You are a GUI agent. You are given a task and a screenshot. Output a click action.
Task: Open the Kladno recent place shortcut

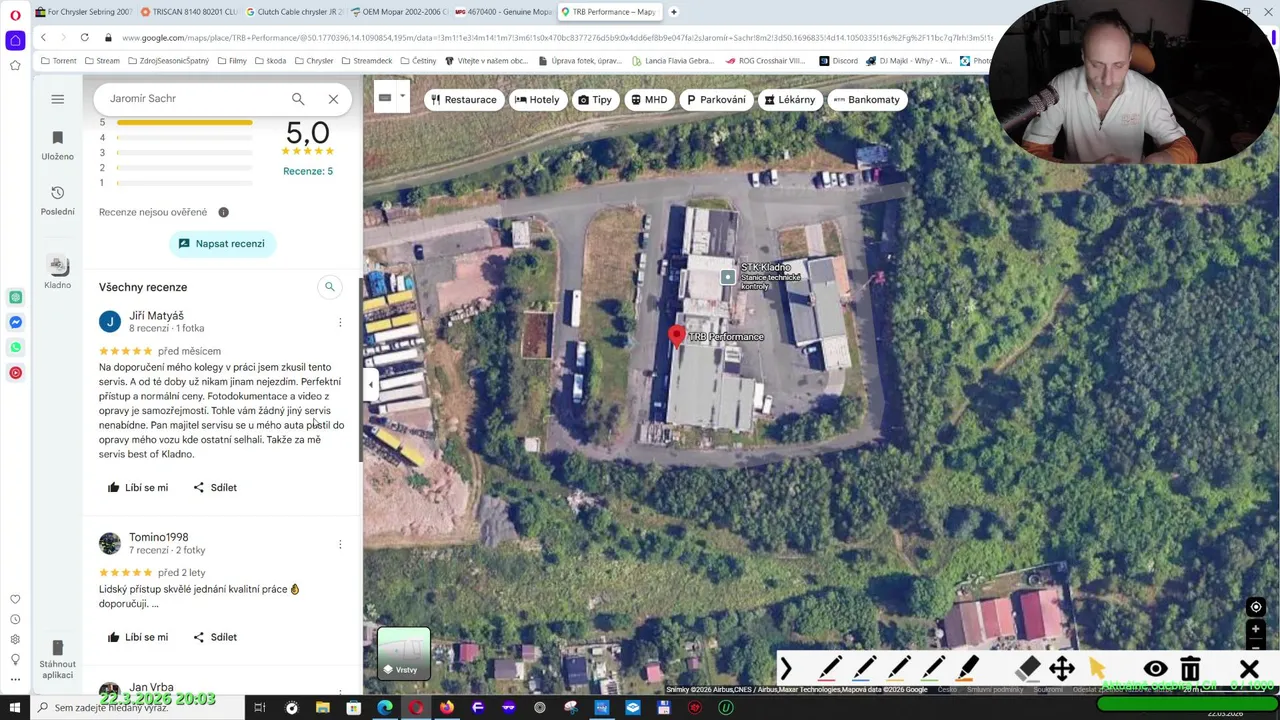point(57,272)
